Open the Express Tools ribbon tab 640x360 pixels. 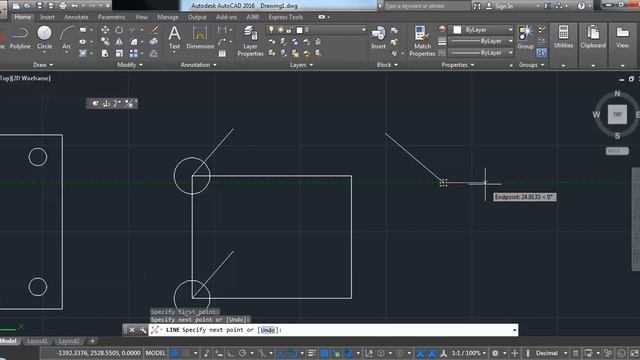pyautogui.click(x=286, y=17)
